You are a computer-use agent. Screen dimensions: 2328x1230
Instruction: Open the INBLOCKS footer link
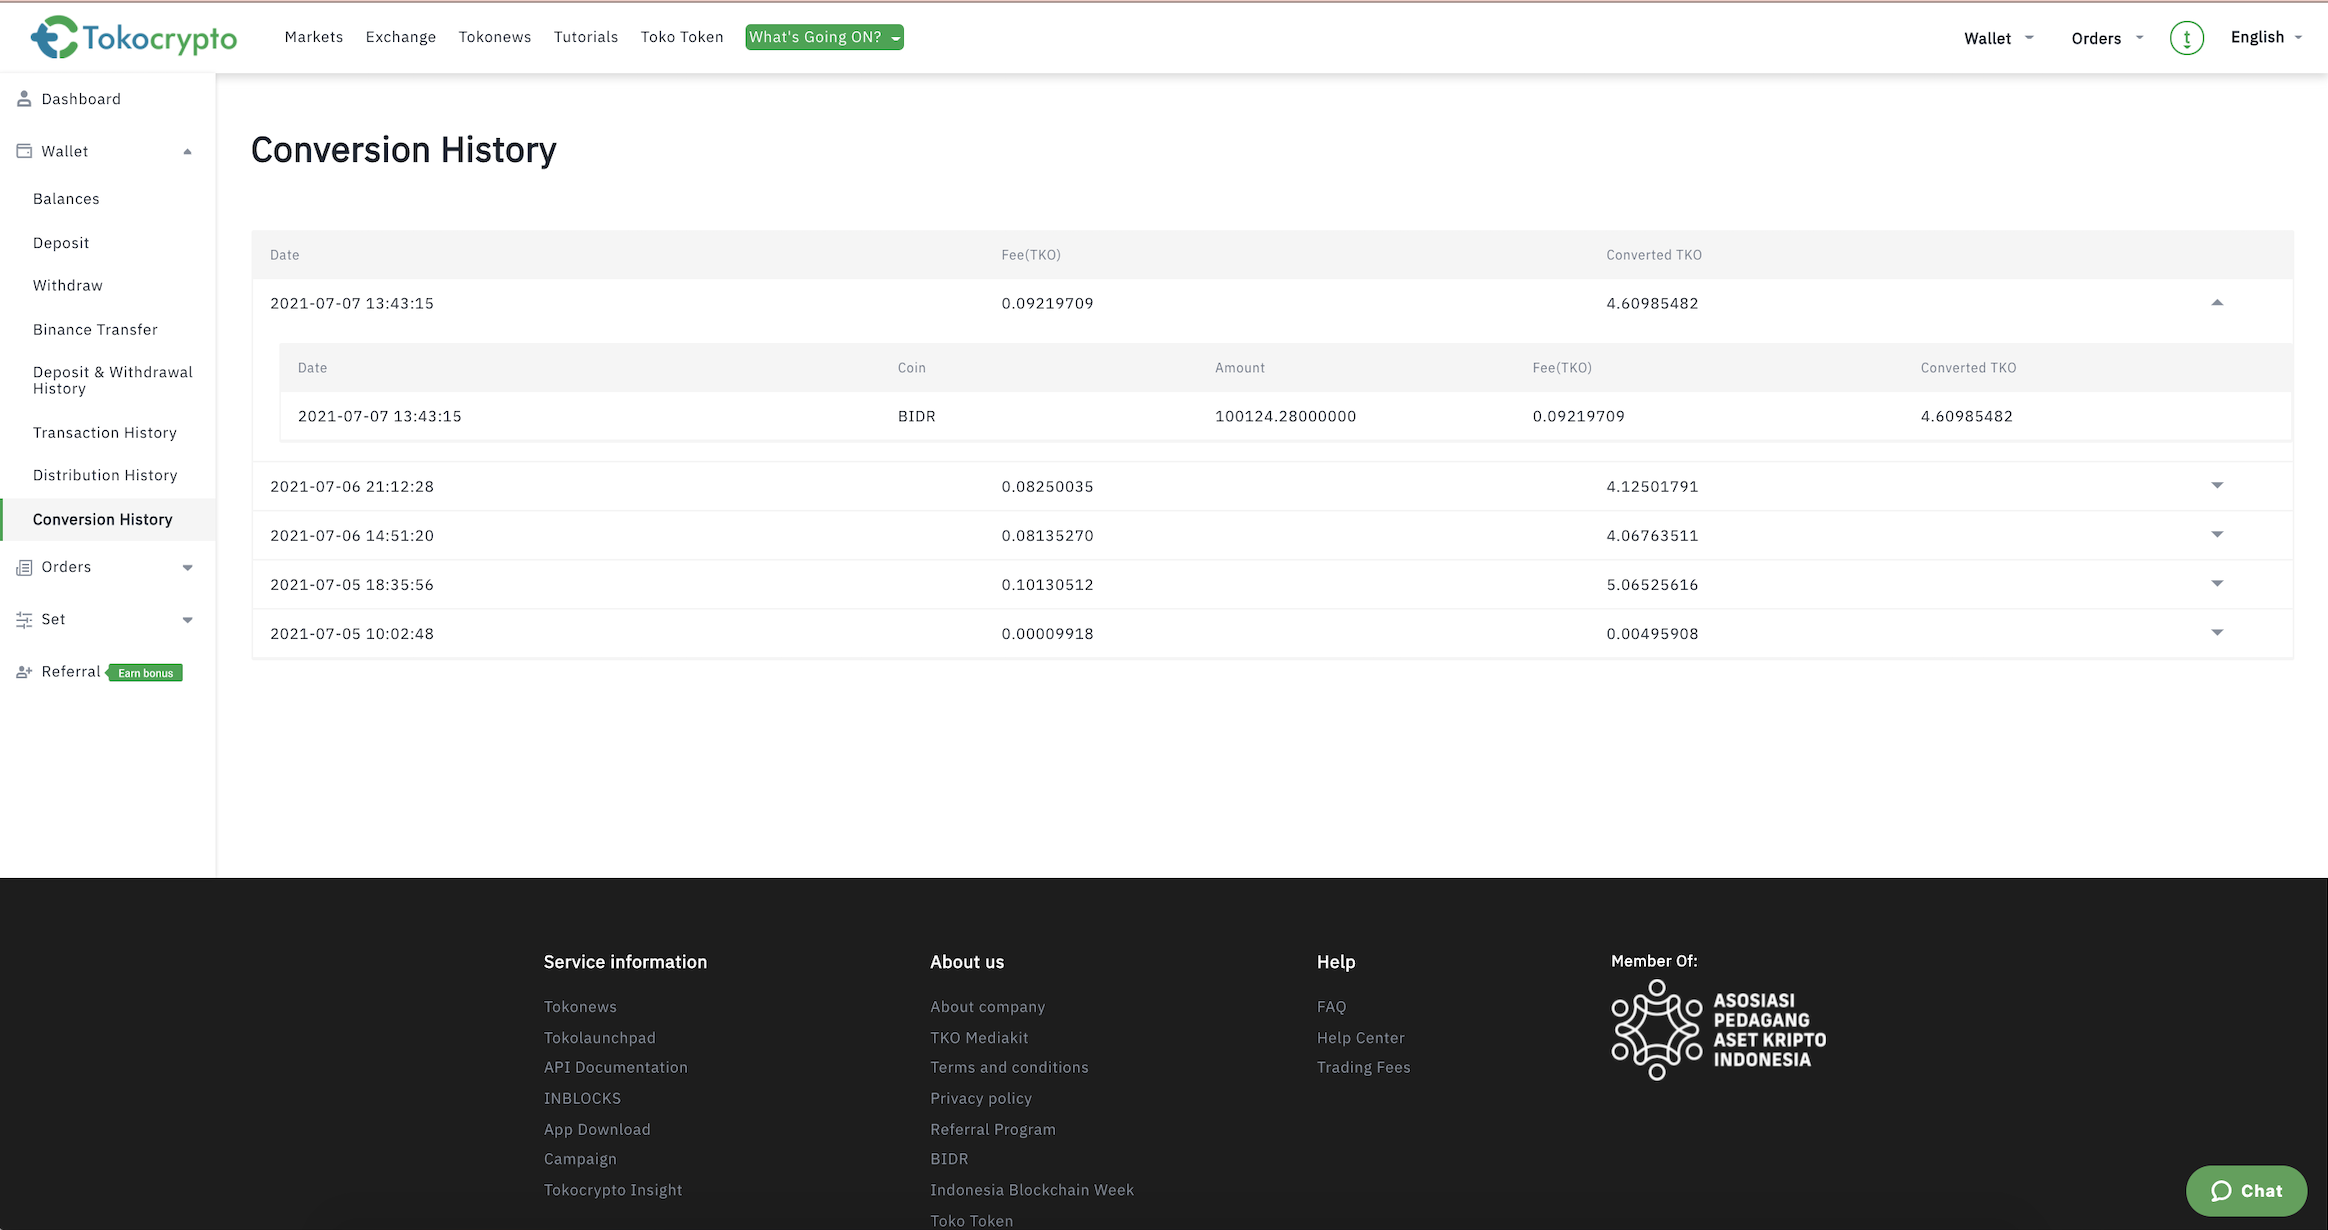click(582, 1099)
